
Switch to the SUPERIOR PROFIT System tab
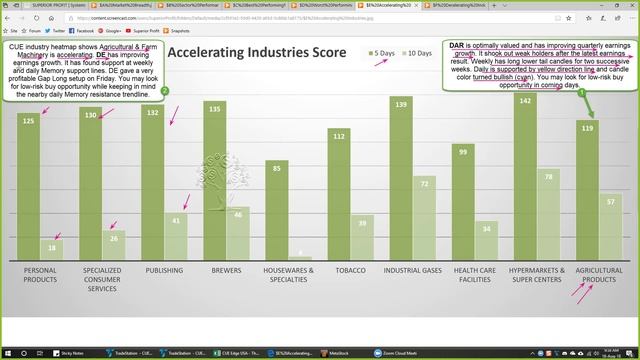(55, 6)
